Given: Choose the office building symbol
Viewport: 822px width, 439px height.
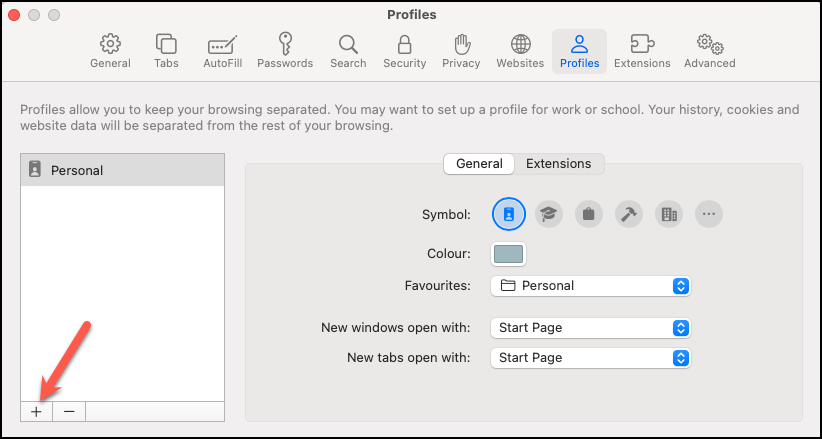Looking at the screenshot, I should [x=669, y=213].
